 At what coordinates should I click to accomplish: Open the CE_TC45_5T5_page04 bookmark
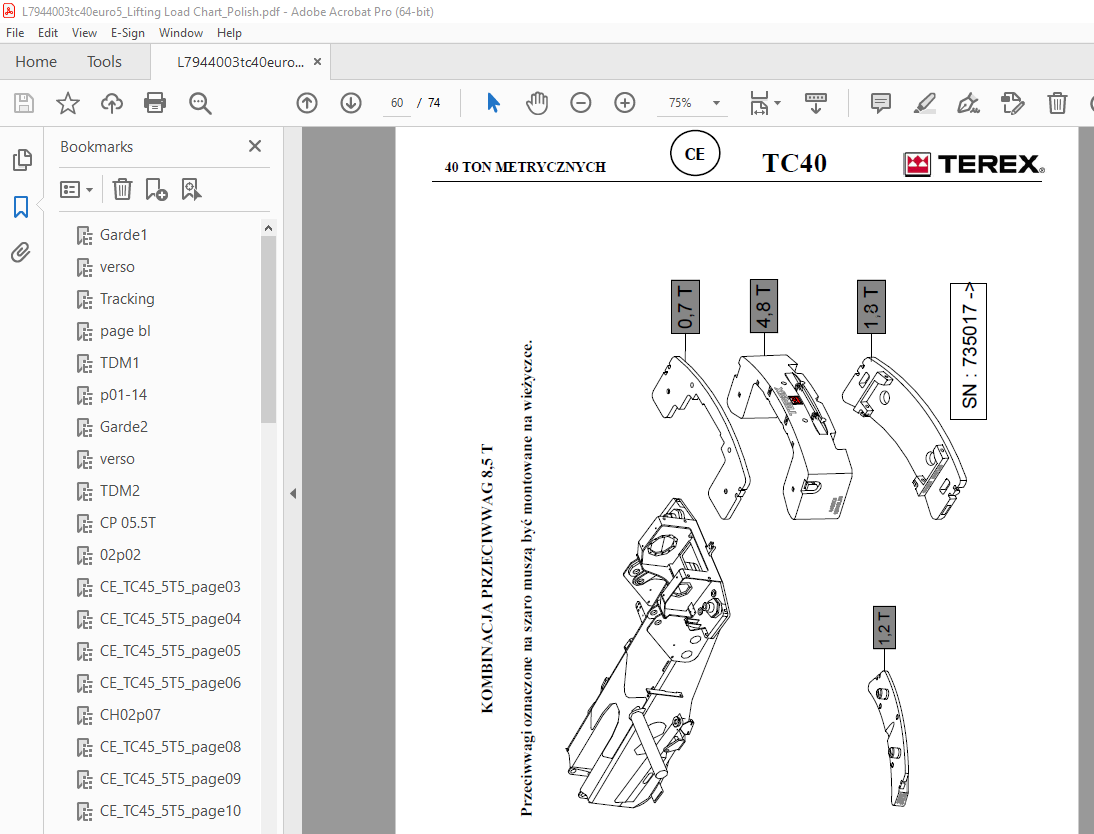170,619
